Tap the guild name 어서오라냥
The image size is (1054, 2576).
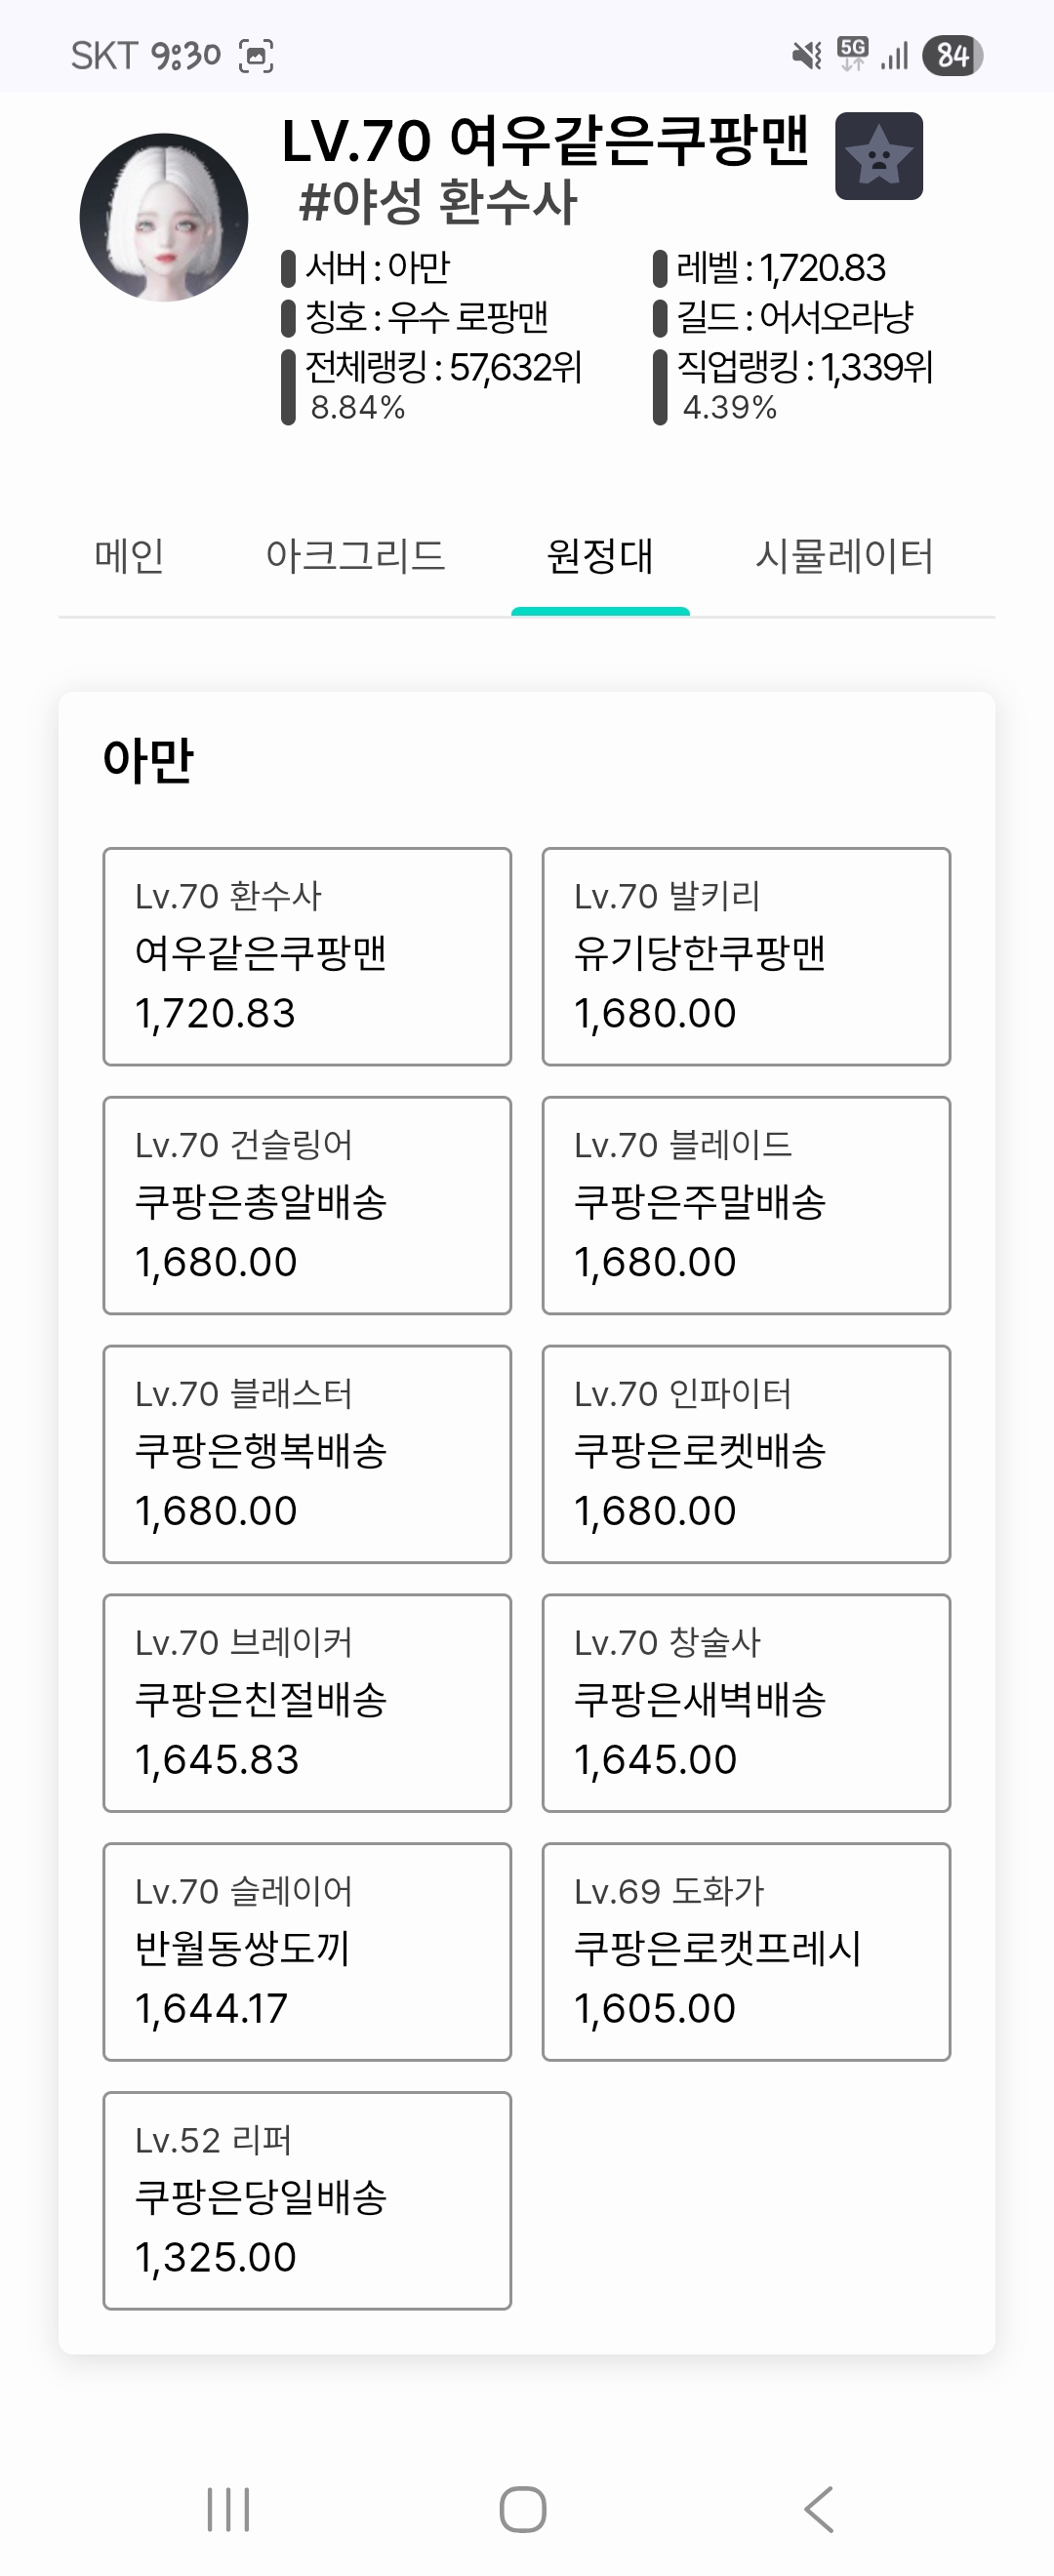(836, 318)
